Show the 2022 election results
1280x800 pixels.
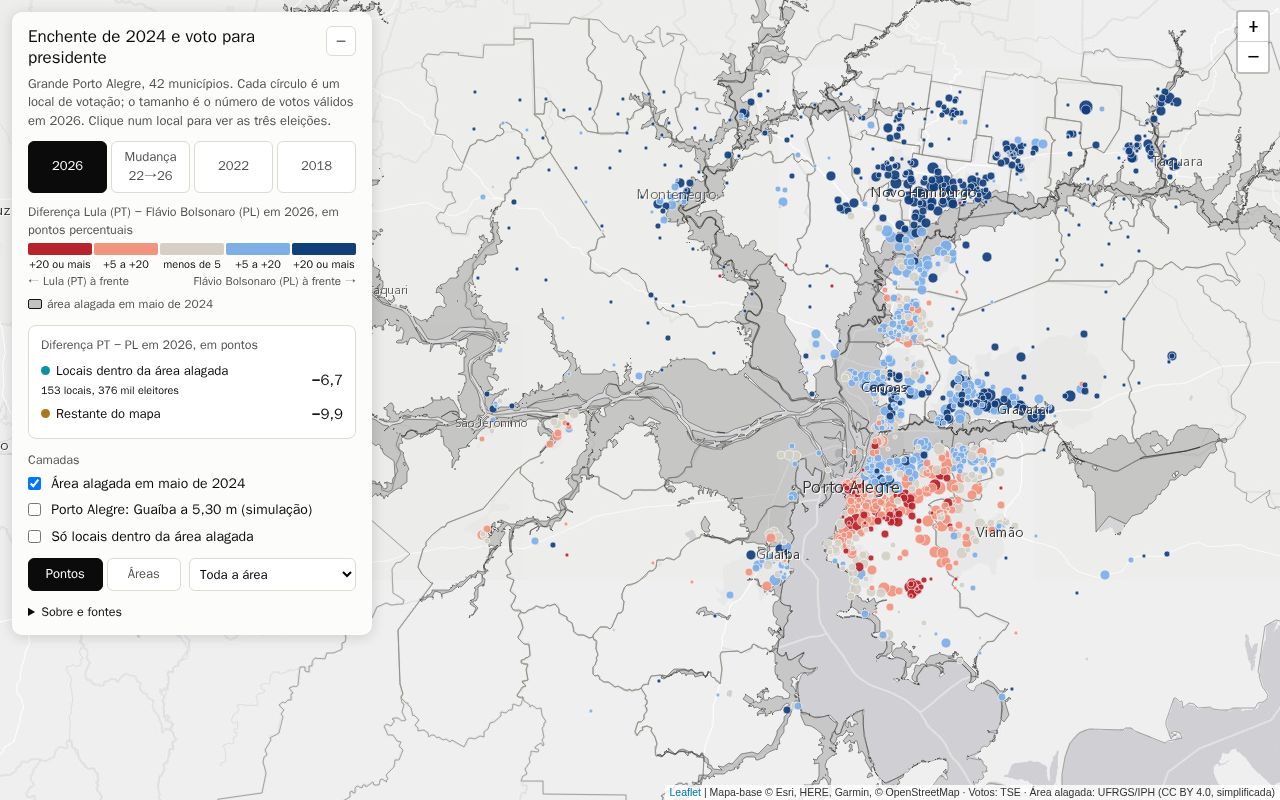(233, 166)
